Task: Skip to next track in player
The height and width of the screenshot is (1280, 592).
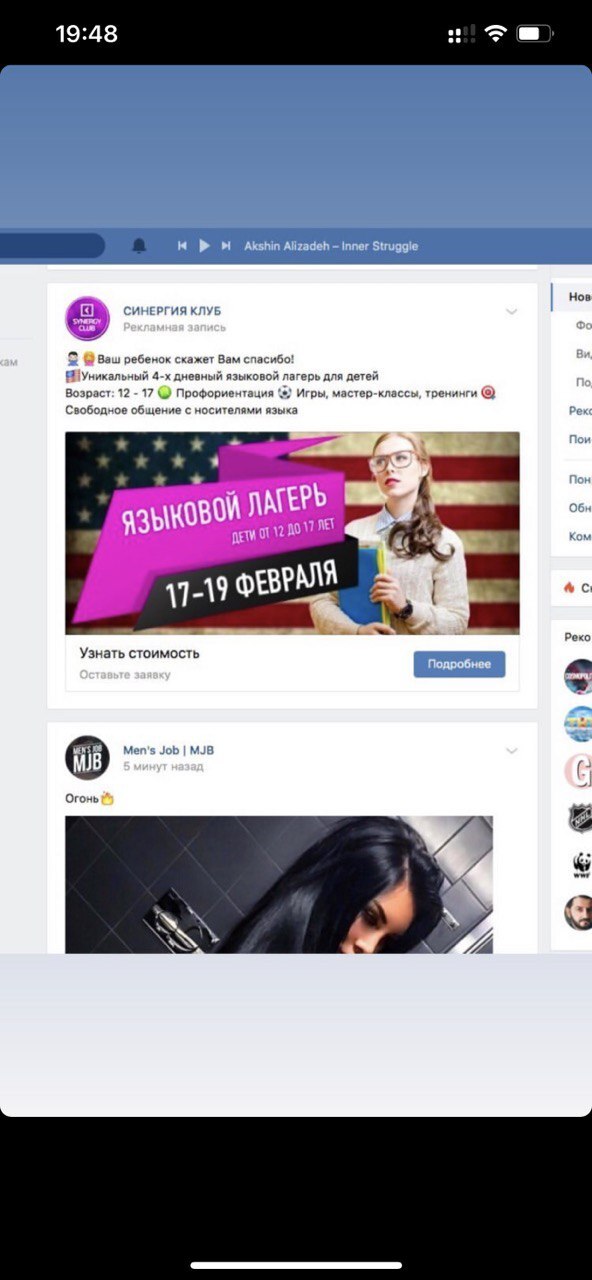Action: point(226,246)
